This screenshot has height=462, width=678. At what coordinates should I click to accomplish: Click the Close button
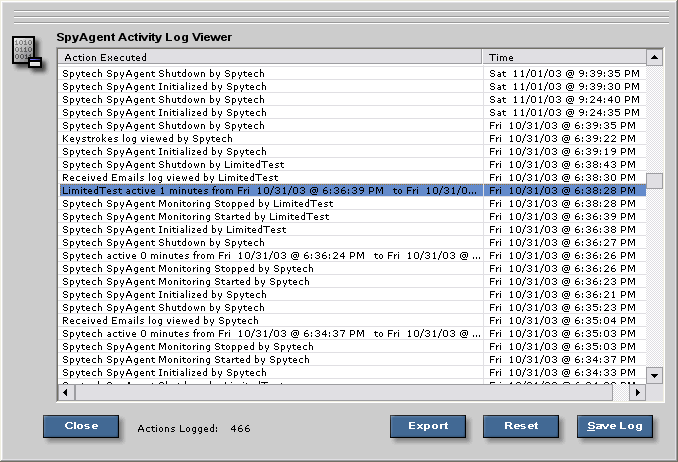(81, 426)
